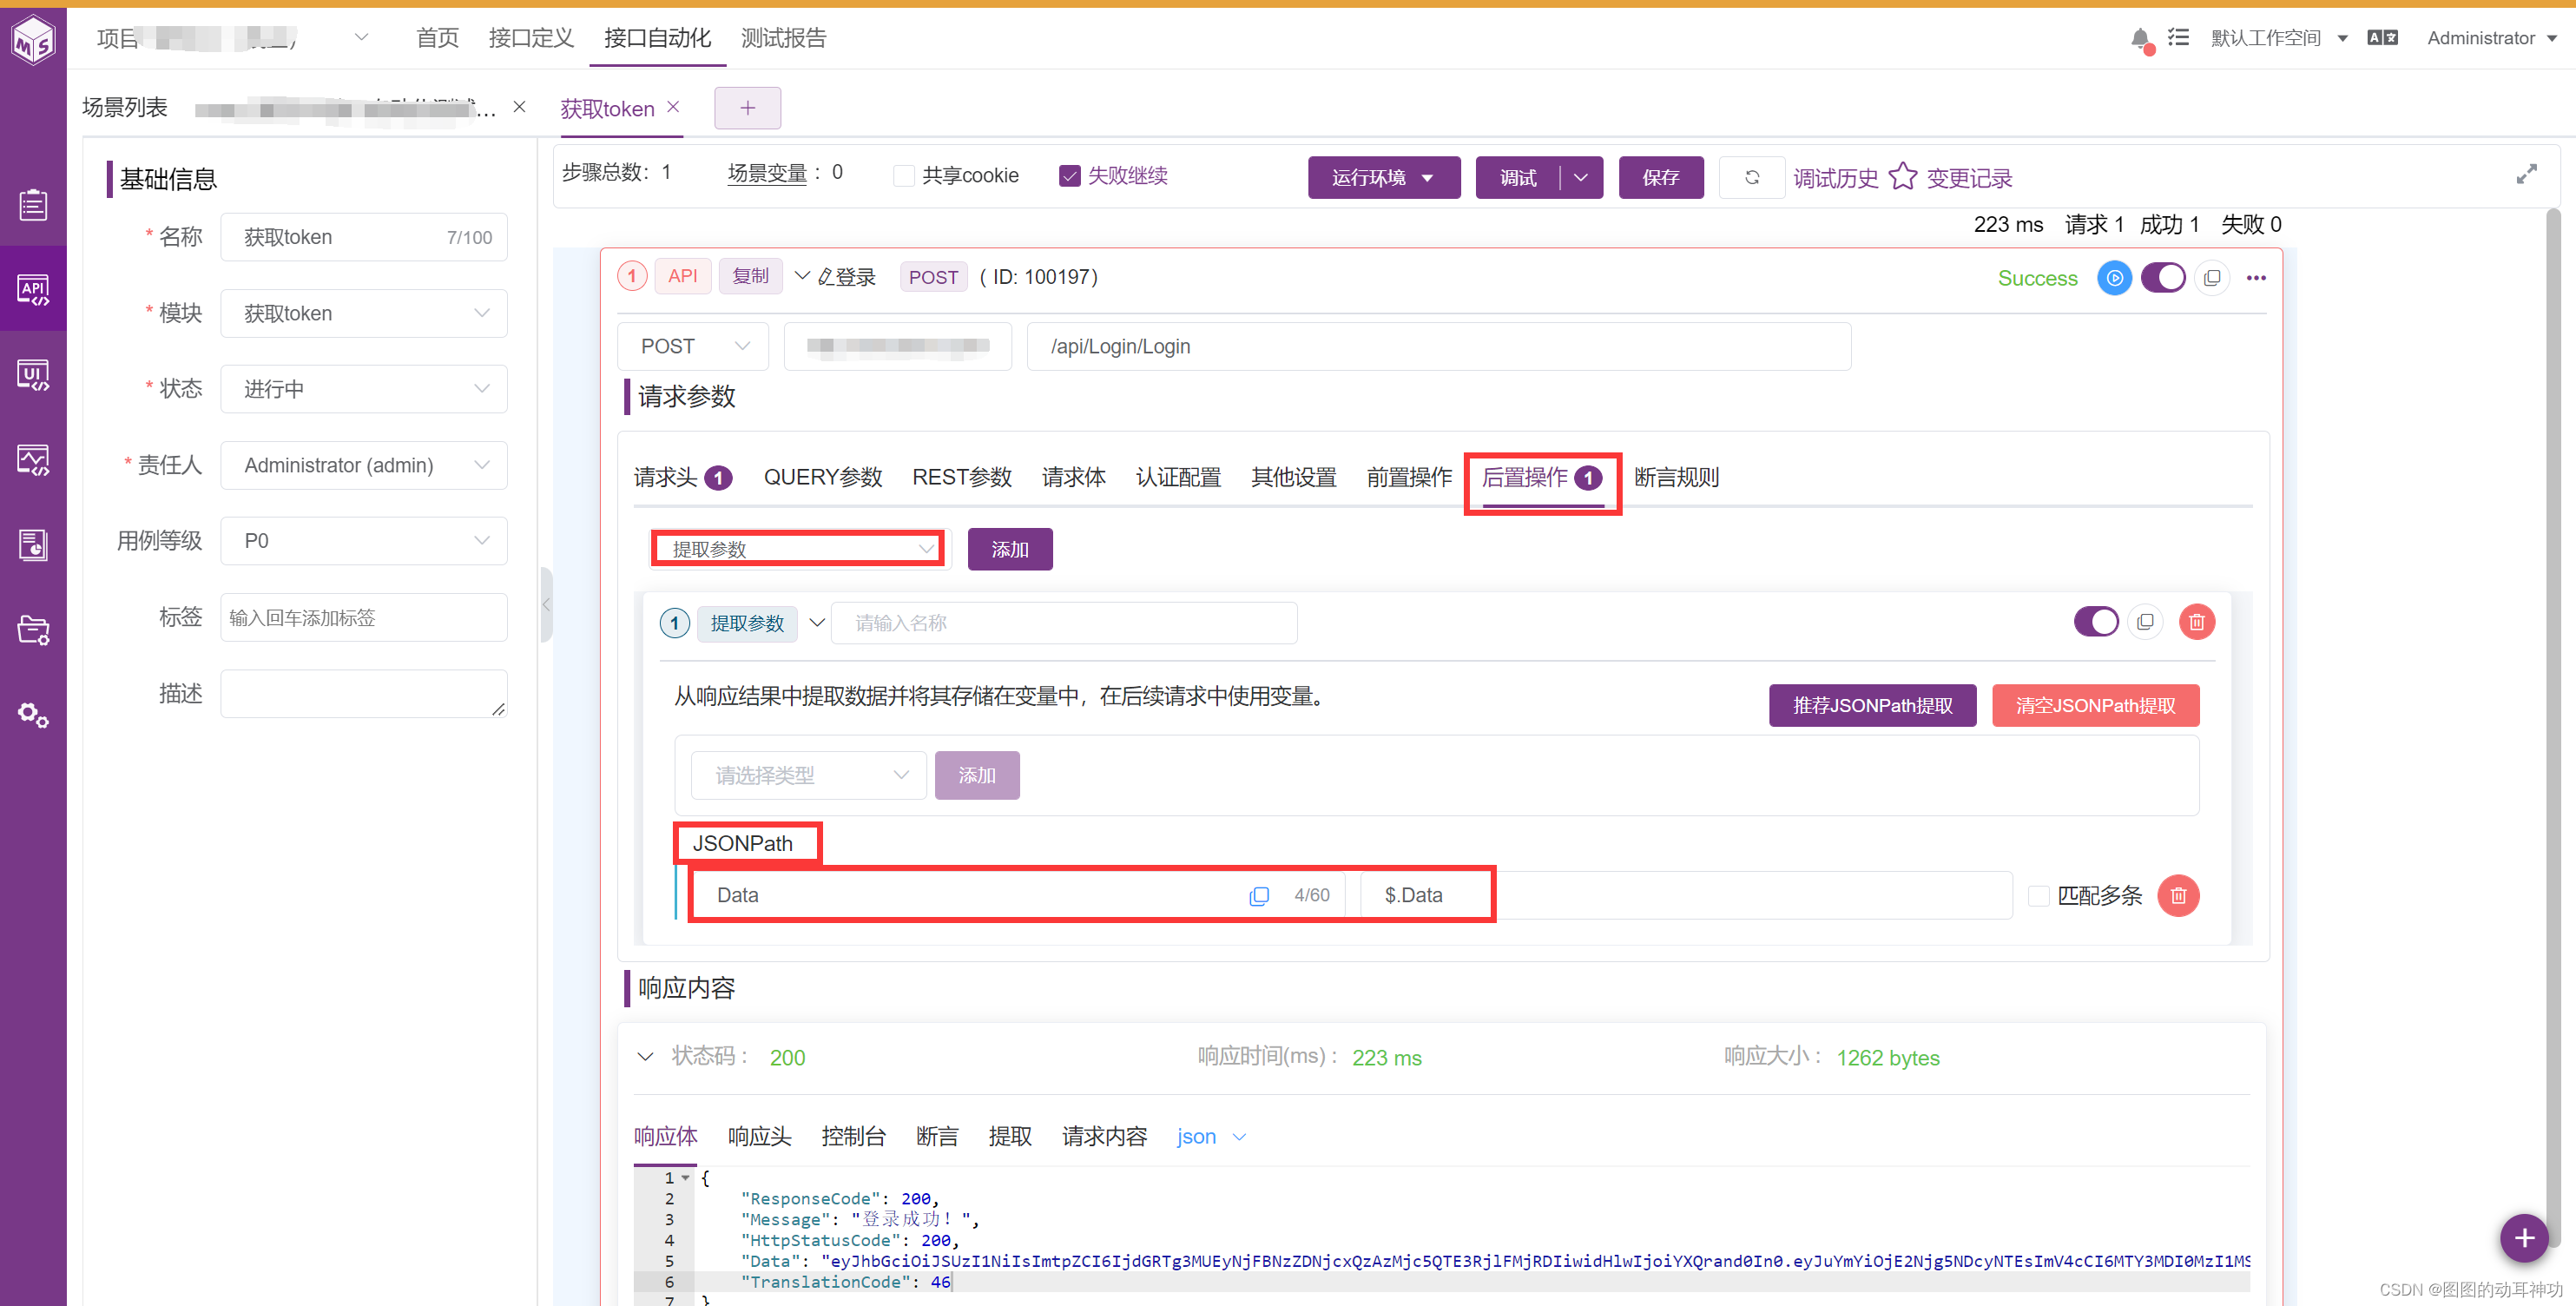This screenshot has height=1306, width=2576.
Task: Close the 获取token tab
Action: pos(673,107)
